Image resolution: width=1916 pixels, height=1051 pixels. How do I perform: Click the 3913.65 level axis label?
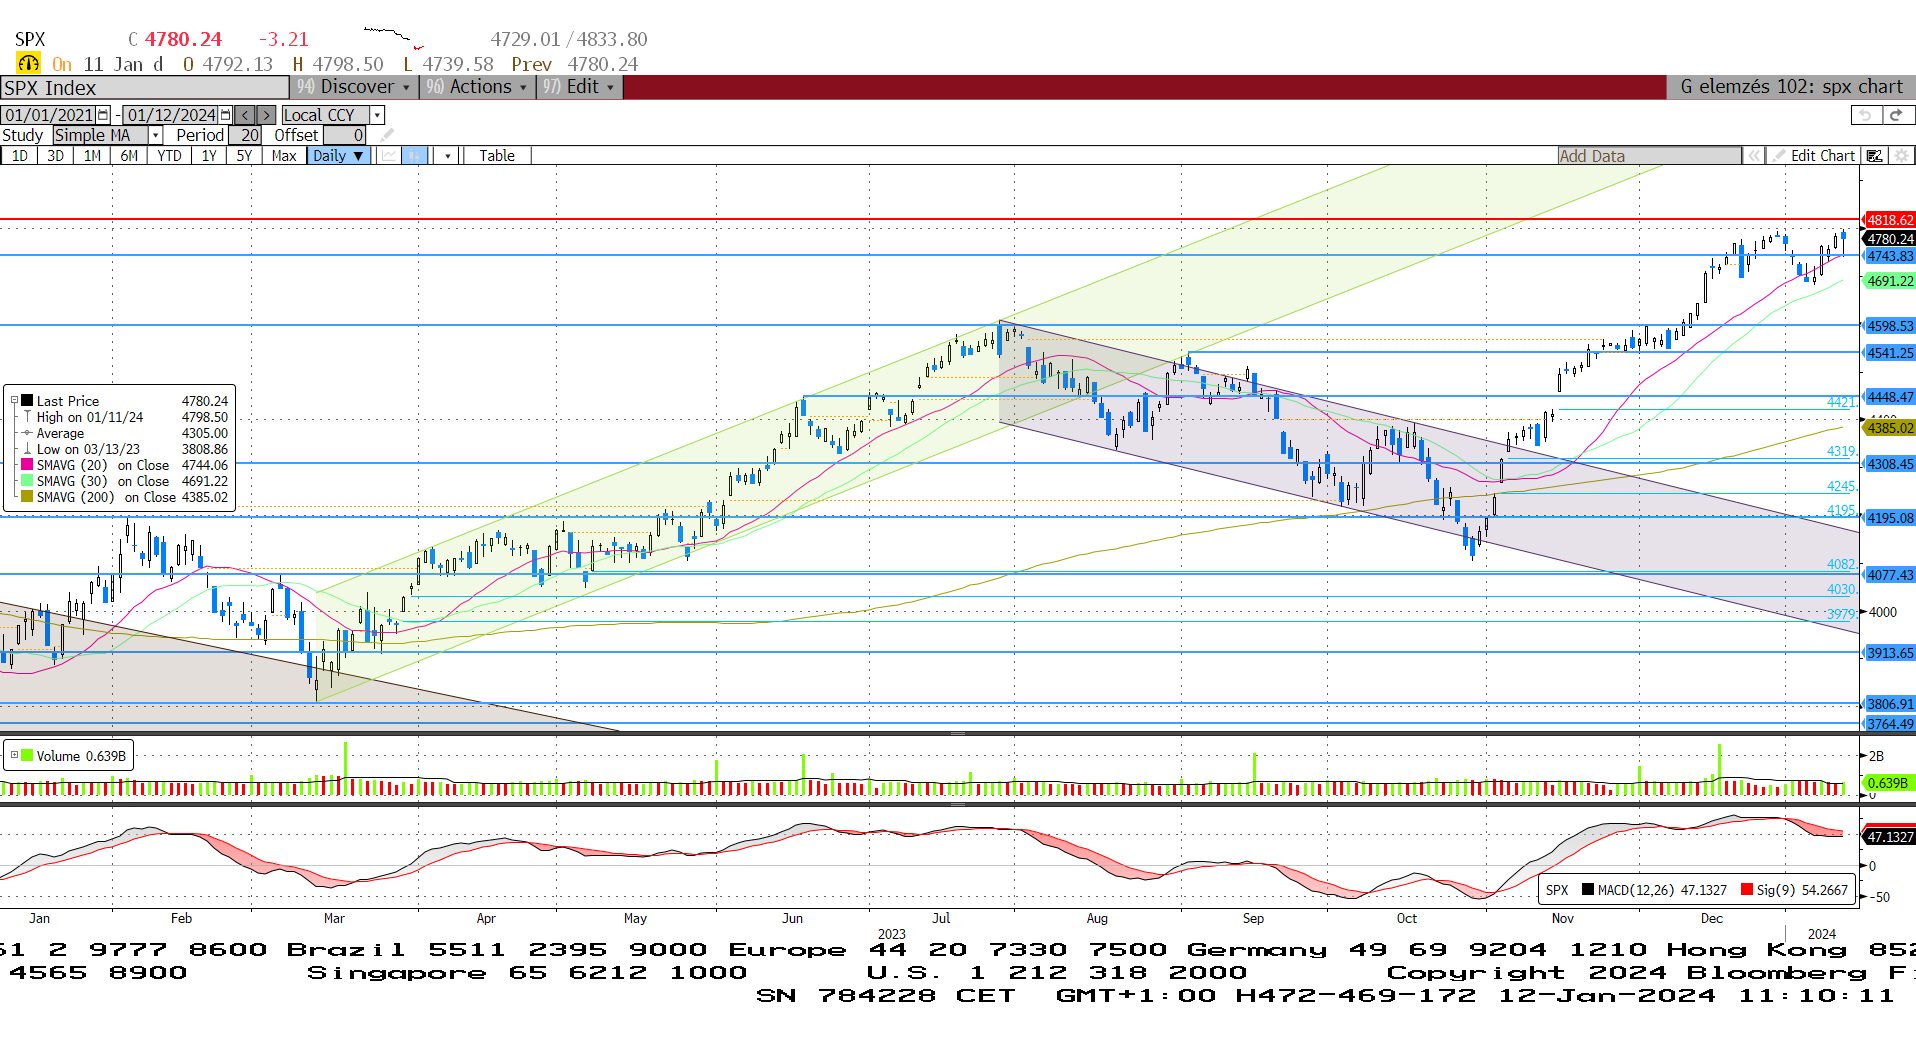pyautogui.click(x=1889, y=653)
